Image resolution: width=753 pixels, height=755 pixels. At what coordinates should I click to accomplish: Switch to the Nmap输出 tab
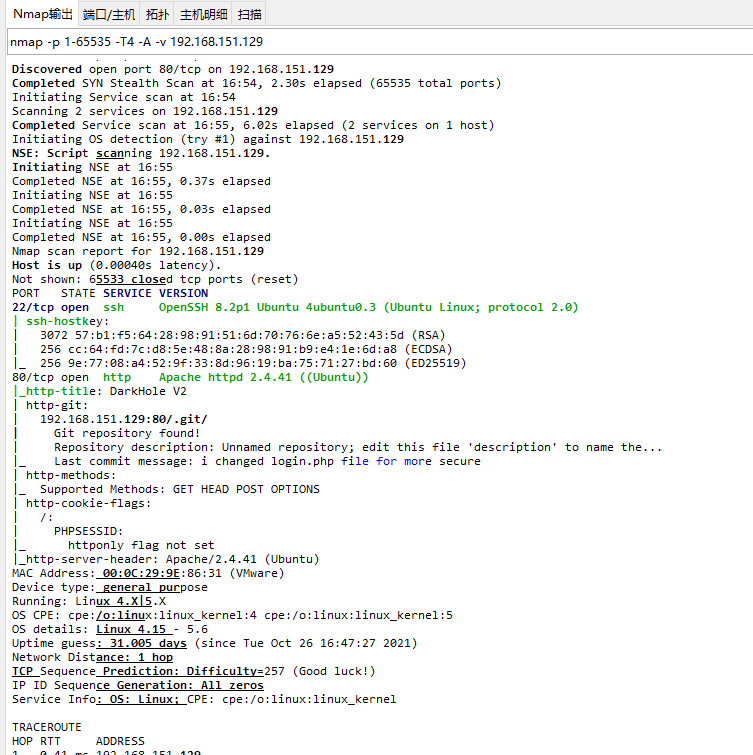tap(42, 14)
